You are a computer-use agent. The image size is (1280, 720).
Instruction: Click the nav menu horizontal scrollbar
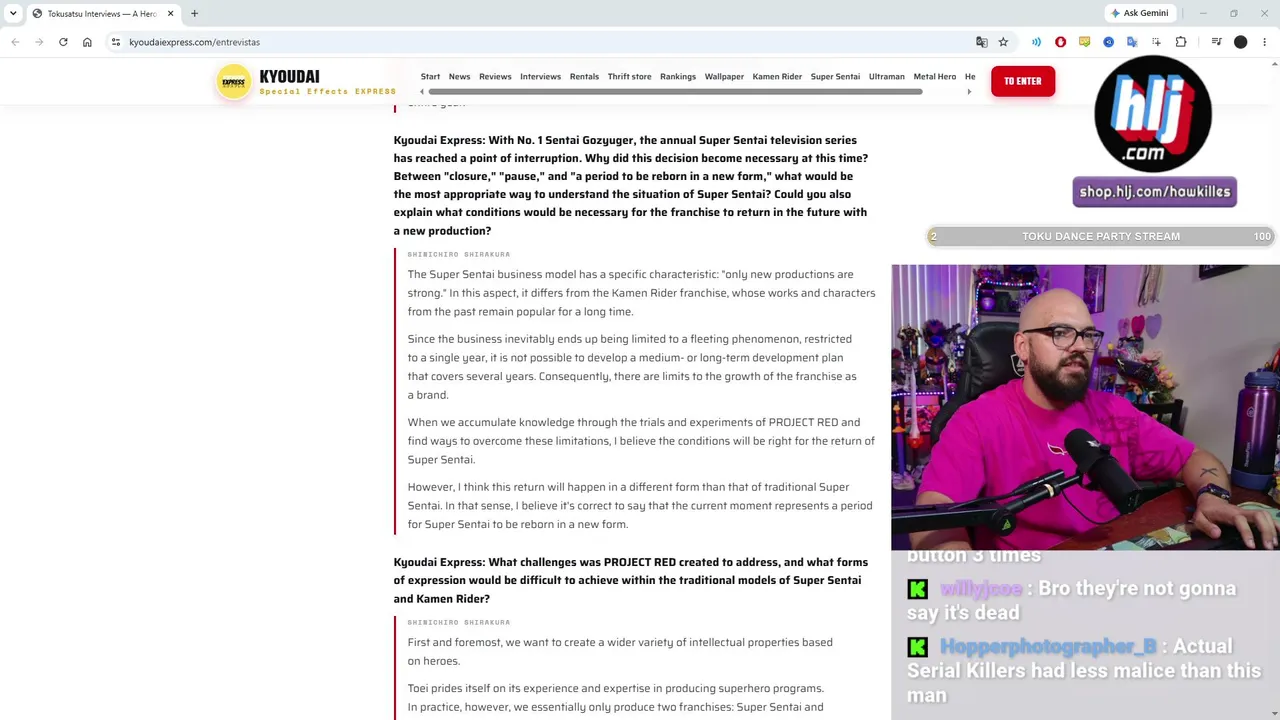tap(676, 92)
